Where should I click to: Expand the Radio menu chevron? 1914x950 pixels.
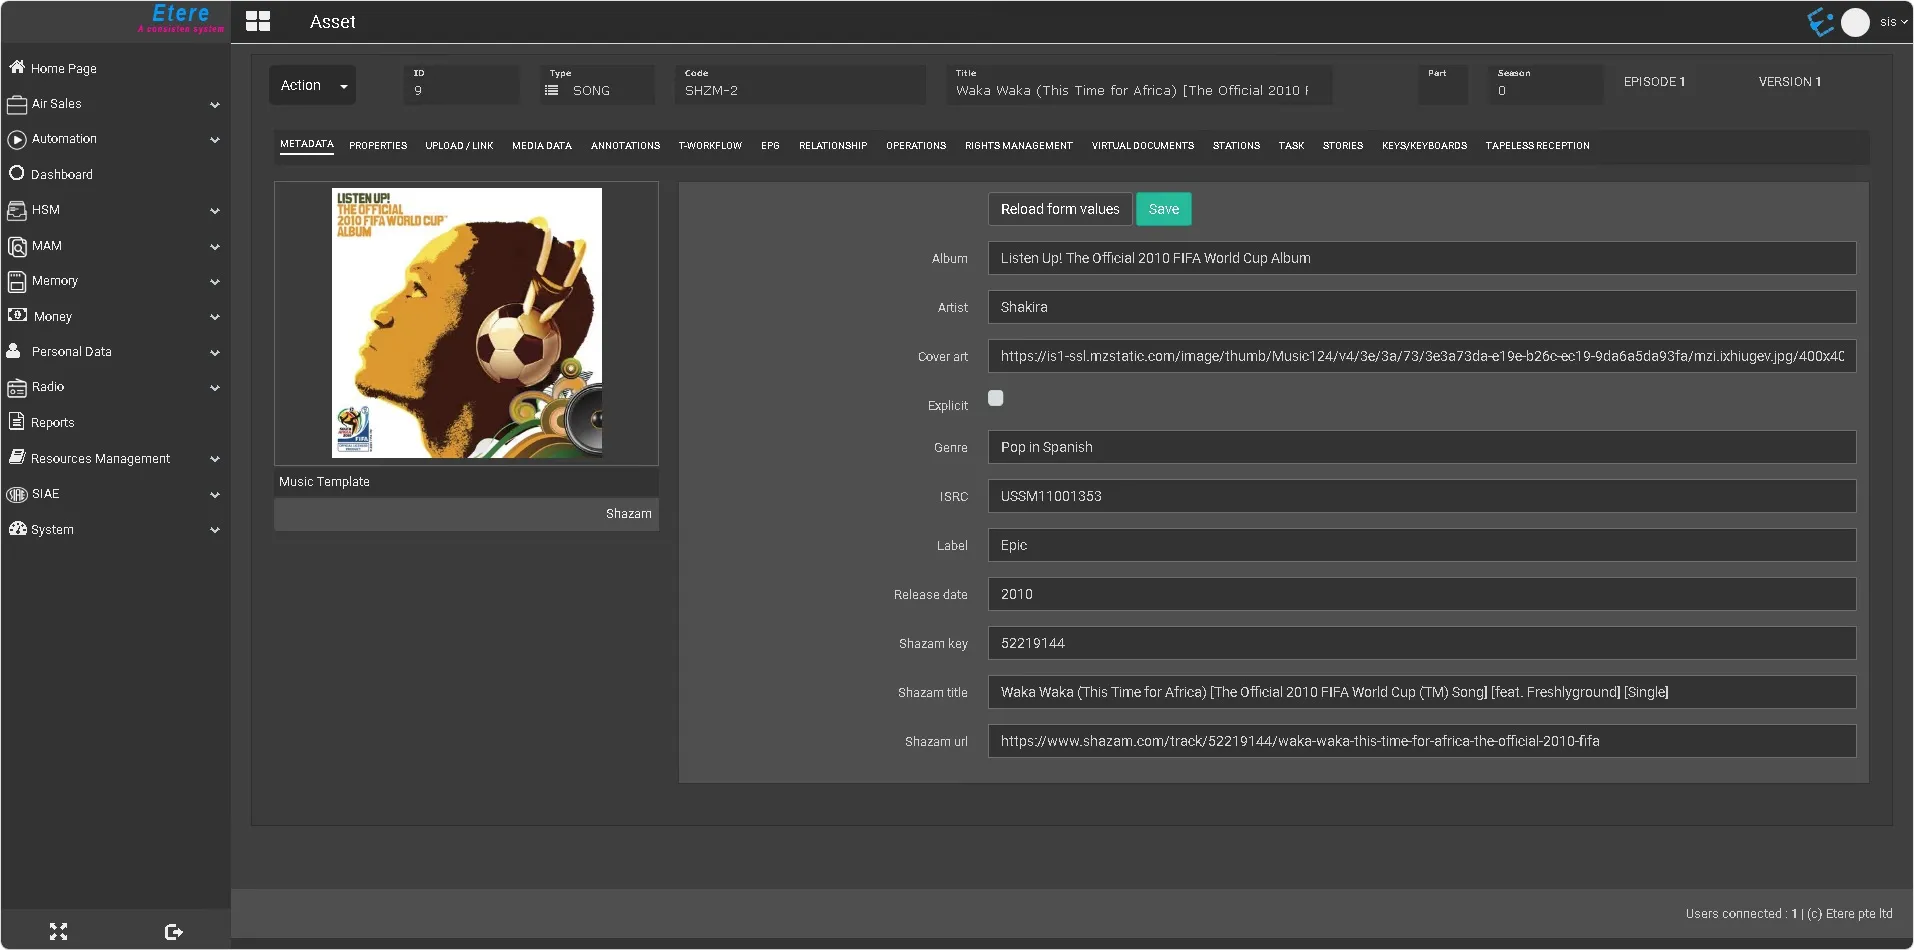215,388
